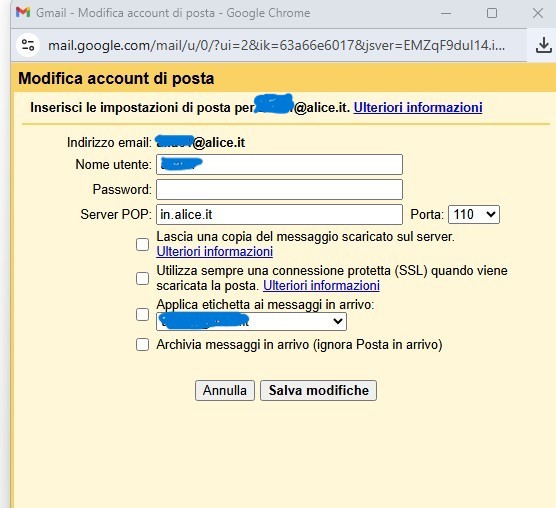Open Ulteriori informazioni link under server copy option
The width and height of the screenshot is (556, 508).
215,251
